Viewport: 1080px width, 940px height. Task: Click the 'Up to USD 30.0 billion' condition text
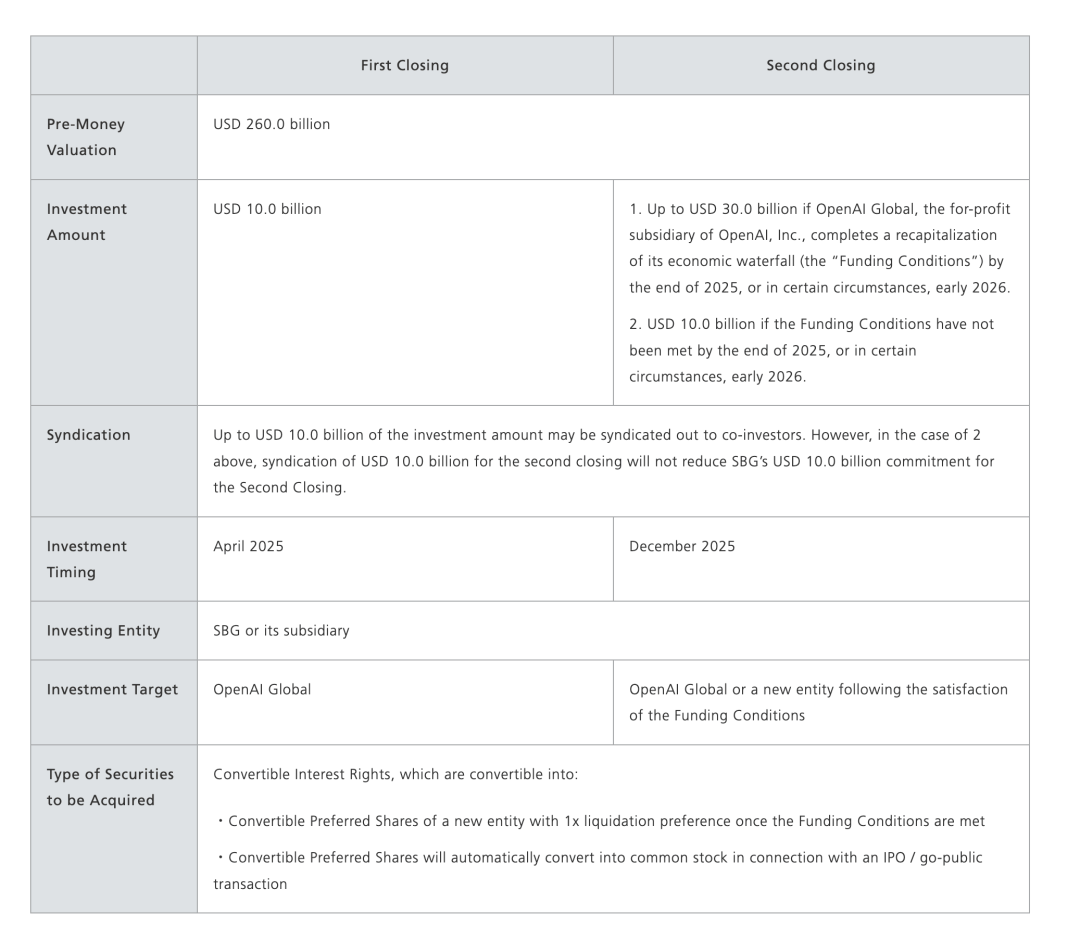tap(819, 248)
